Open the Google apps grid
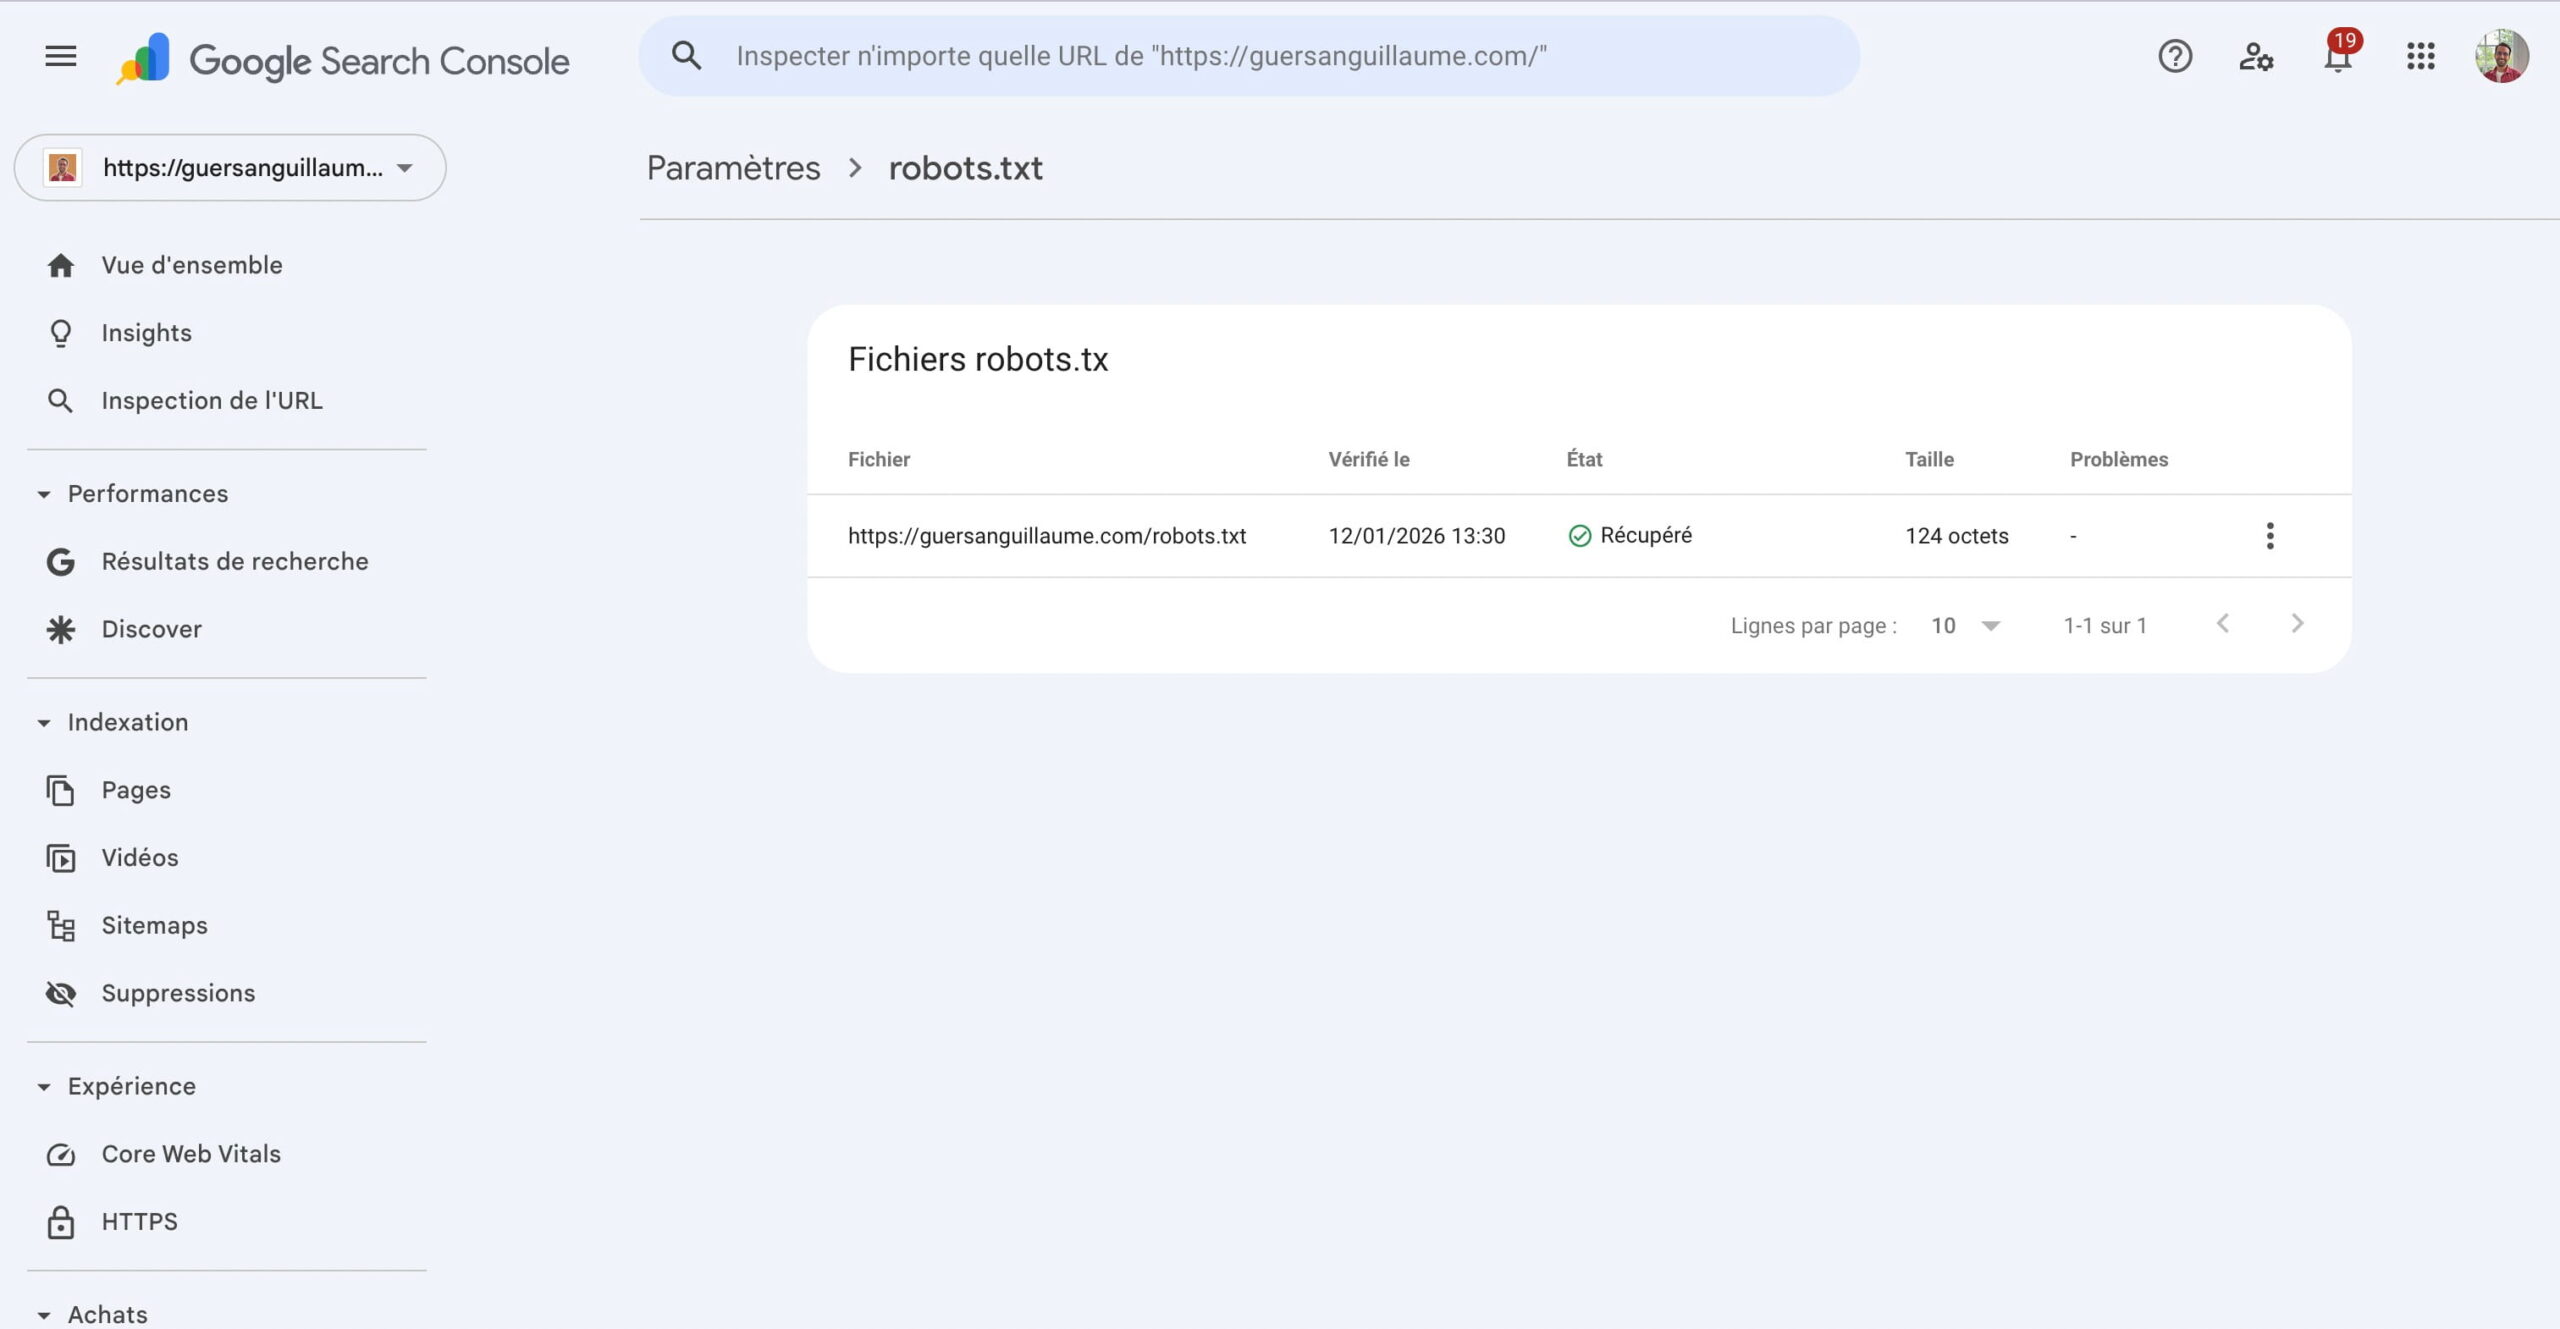Viewport: 2560px width, 1329px height. [2420, 56]
